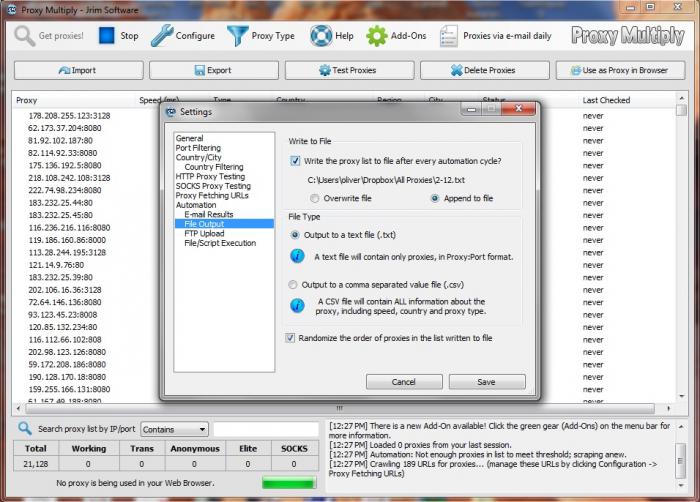
Task: Click the Proxy Multiply logo
Action: [x=628, y=36]
